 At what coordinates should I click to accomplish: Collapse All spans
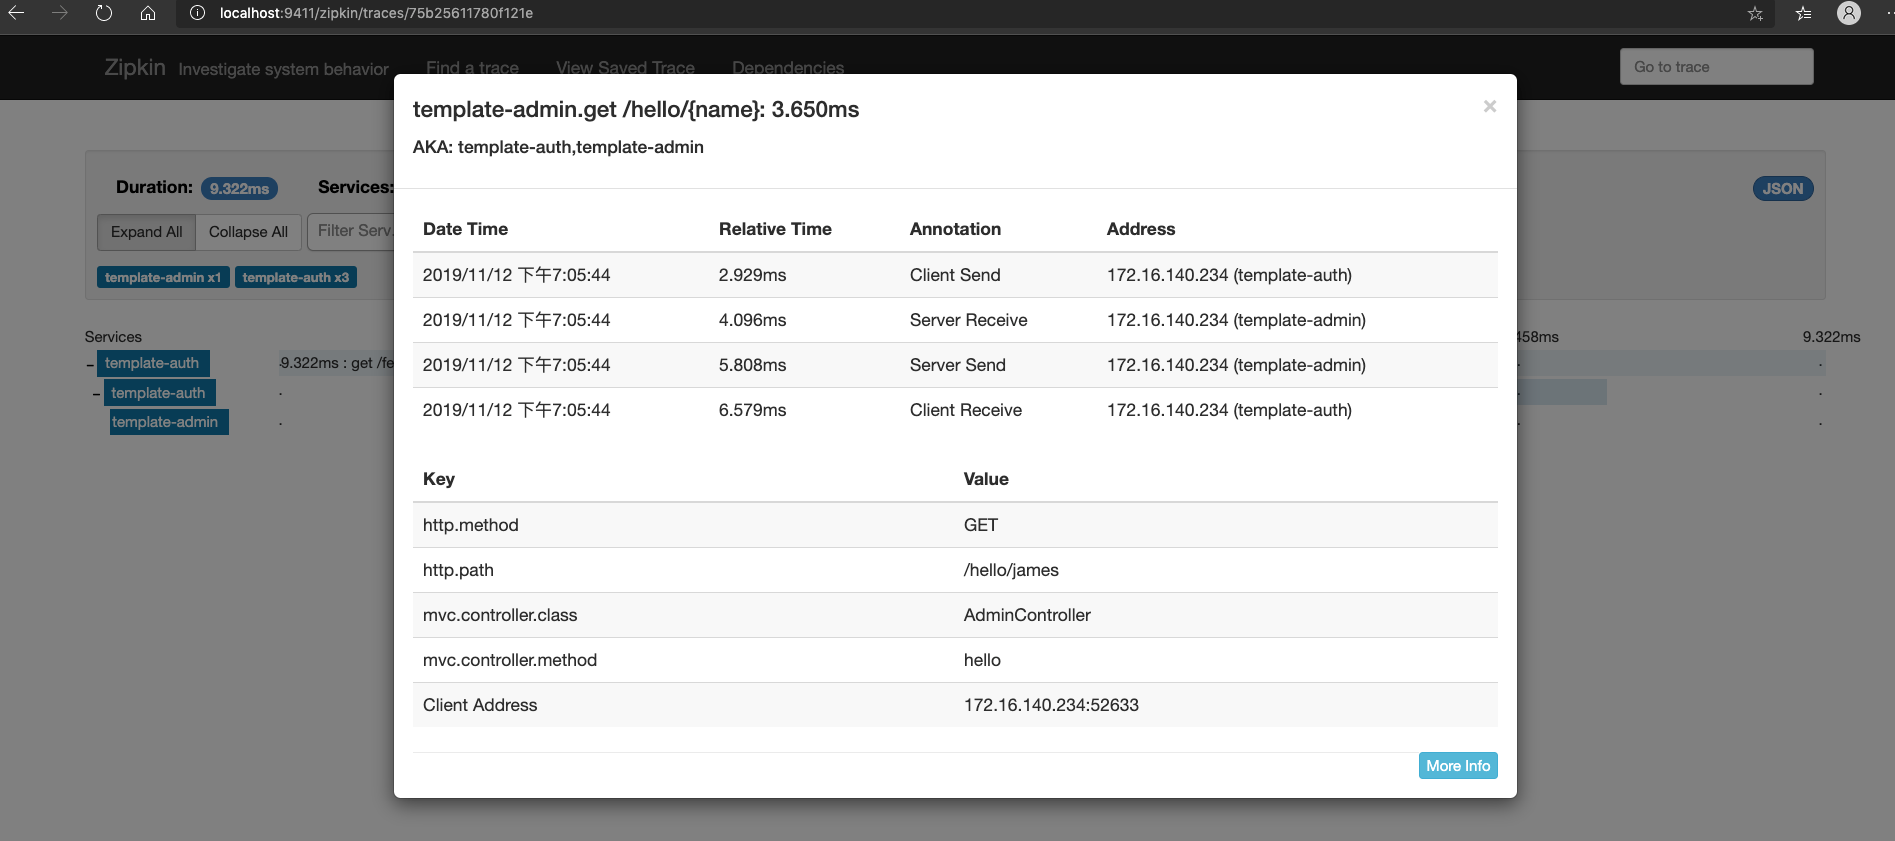click(x=248, y=232)
